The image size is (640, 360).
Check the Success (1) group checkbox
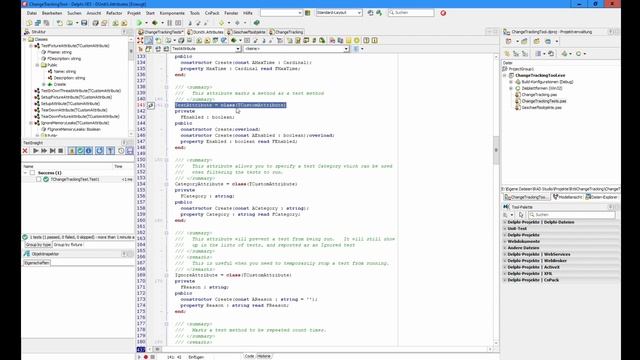pyautogui.click(x=32, y=173)
